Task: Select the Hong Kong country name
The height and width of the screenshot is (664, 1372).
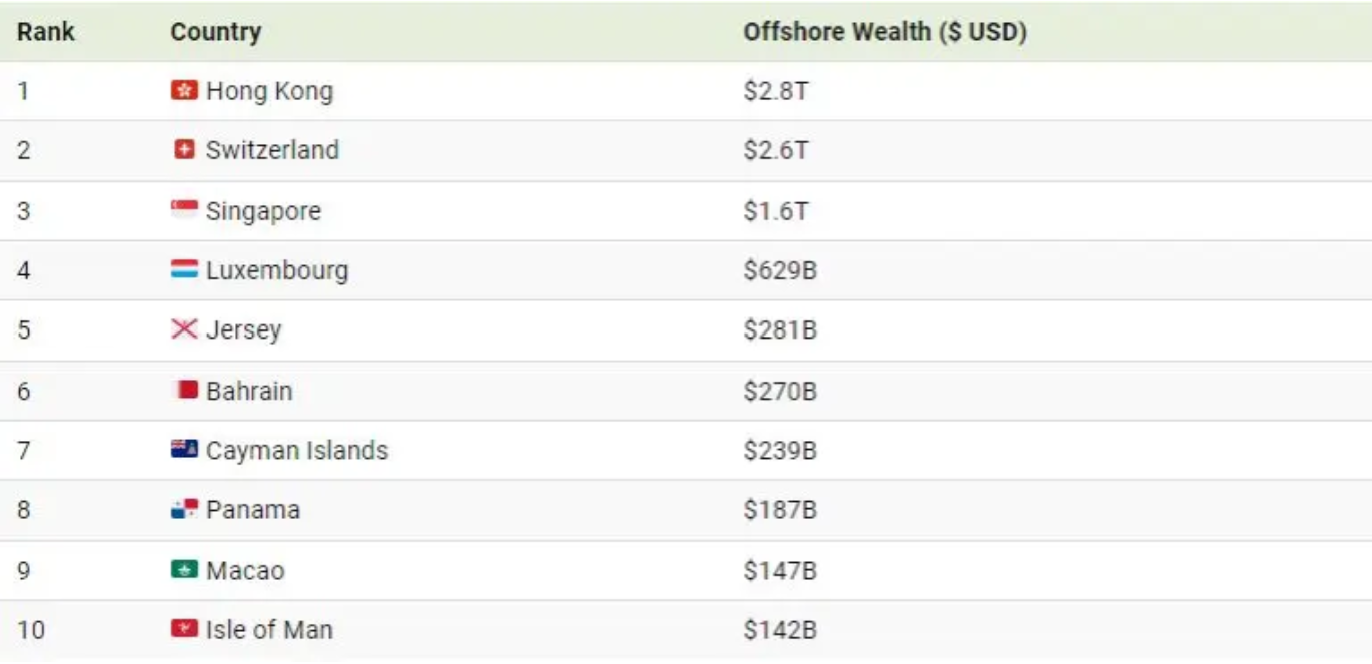Action: [x=269, y=91]
